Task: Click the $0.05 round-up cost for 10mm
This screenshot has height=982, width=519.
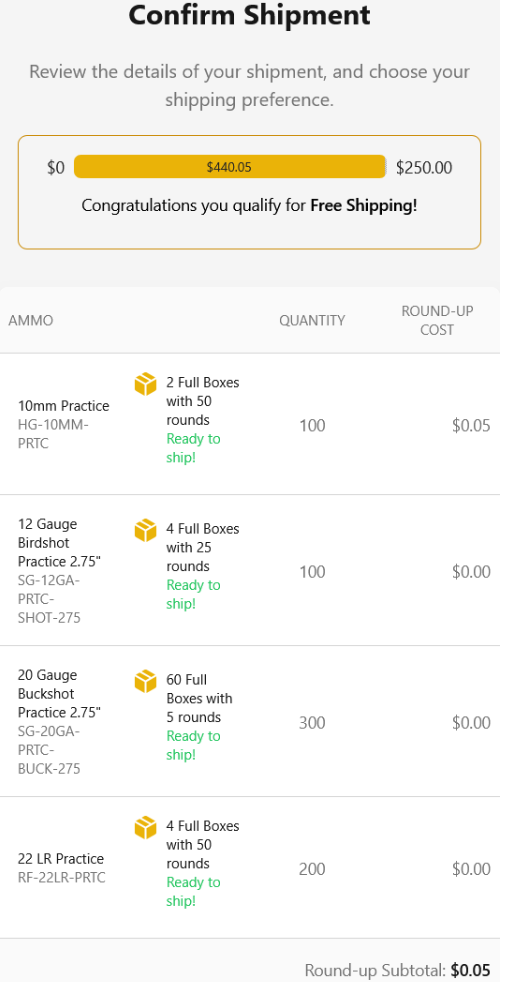Action: coord(471,426)
